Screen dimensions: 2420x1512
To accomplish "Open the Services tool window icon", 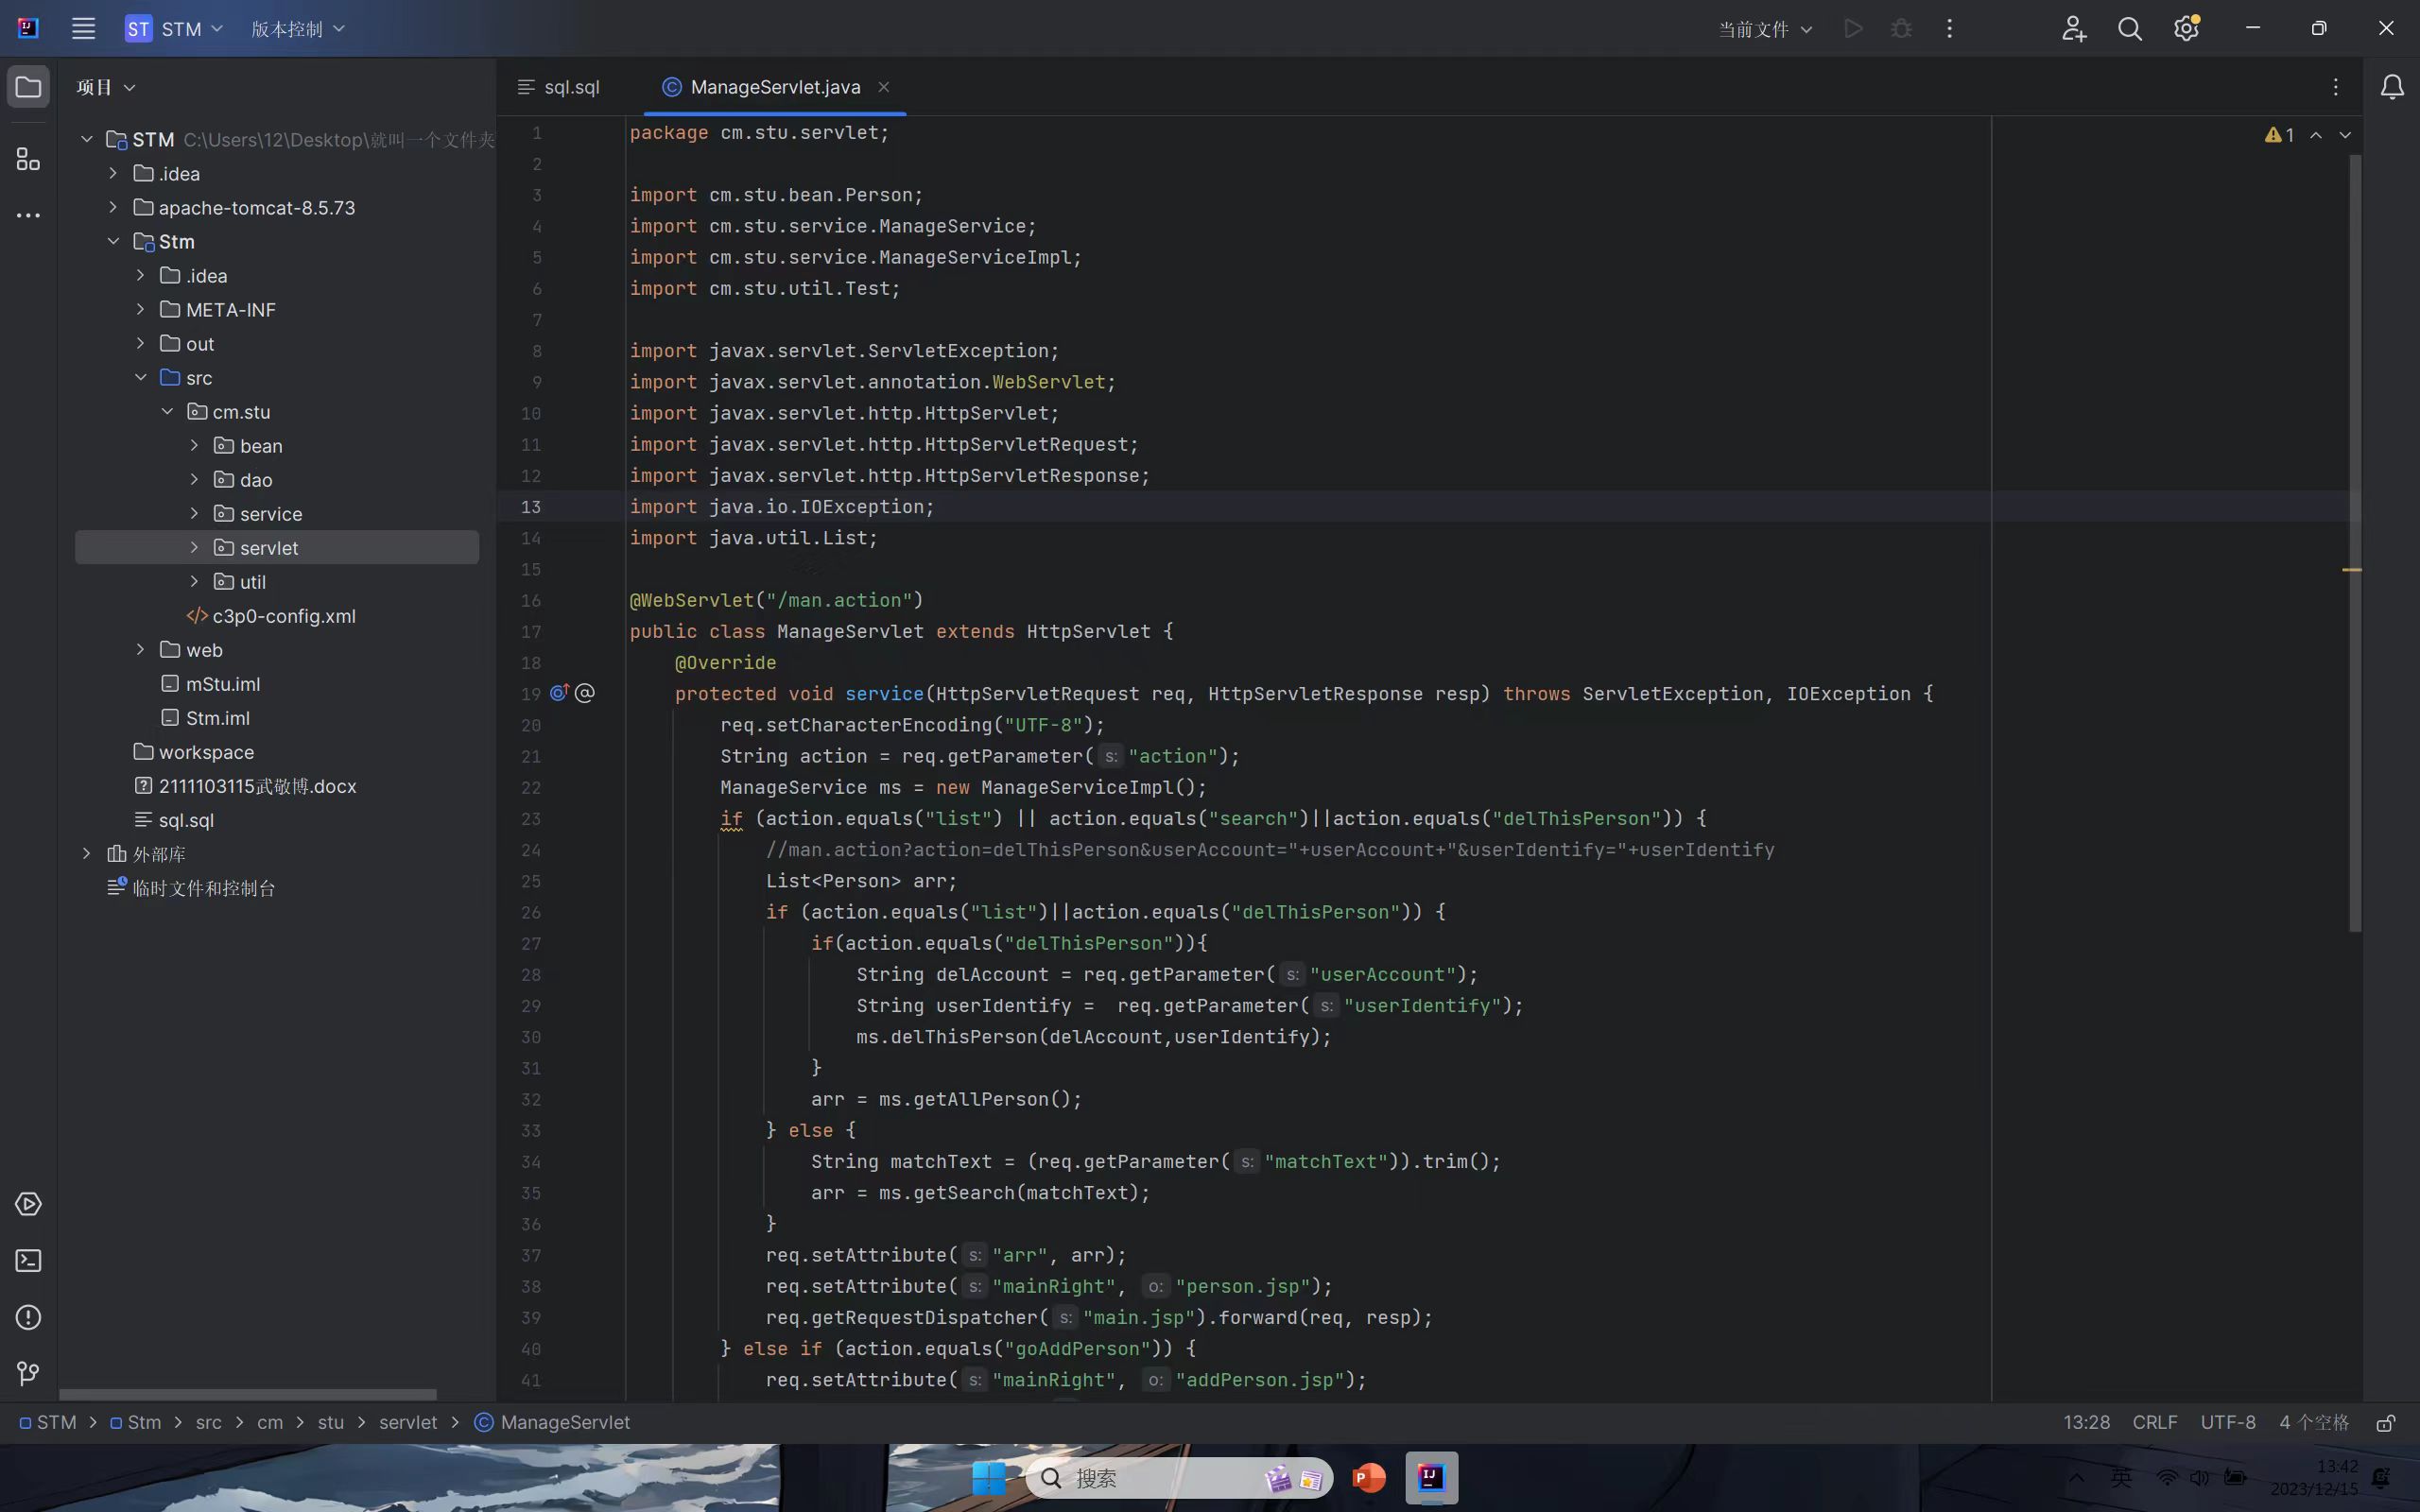I will pos(28,1204).
